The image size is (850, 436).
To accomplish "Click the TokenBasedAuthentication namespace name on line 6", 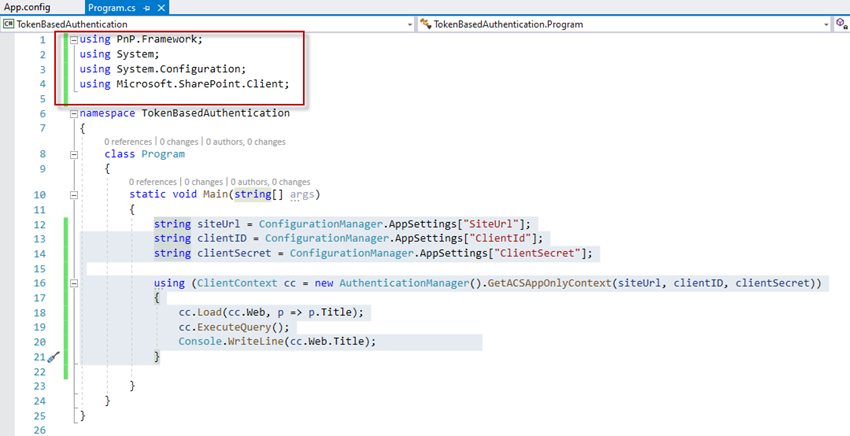I will 216,113.
